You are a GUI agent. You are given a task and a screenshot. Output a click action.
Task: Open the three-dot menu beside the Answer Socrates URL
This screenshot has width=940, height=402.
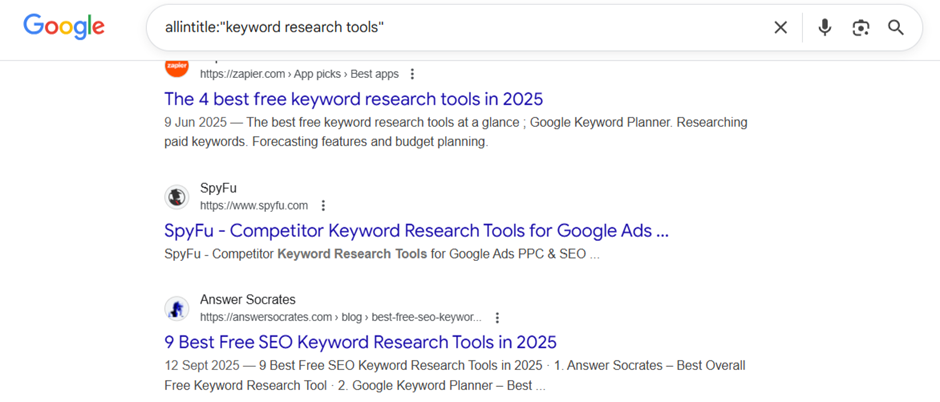tap(497, 318)
